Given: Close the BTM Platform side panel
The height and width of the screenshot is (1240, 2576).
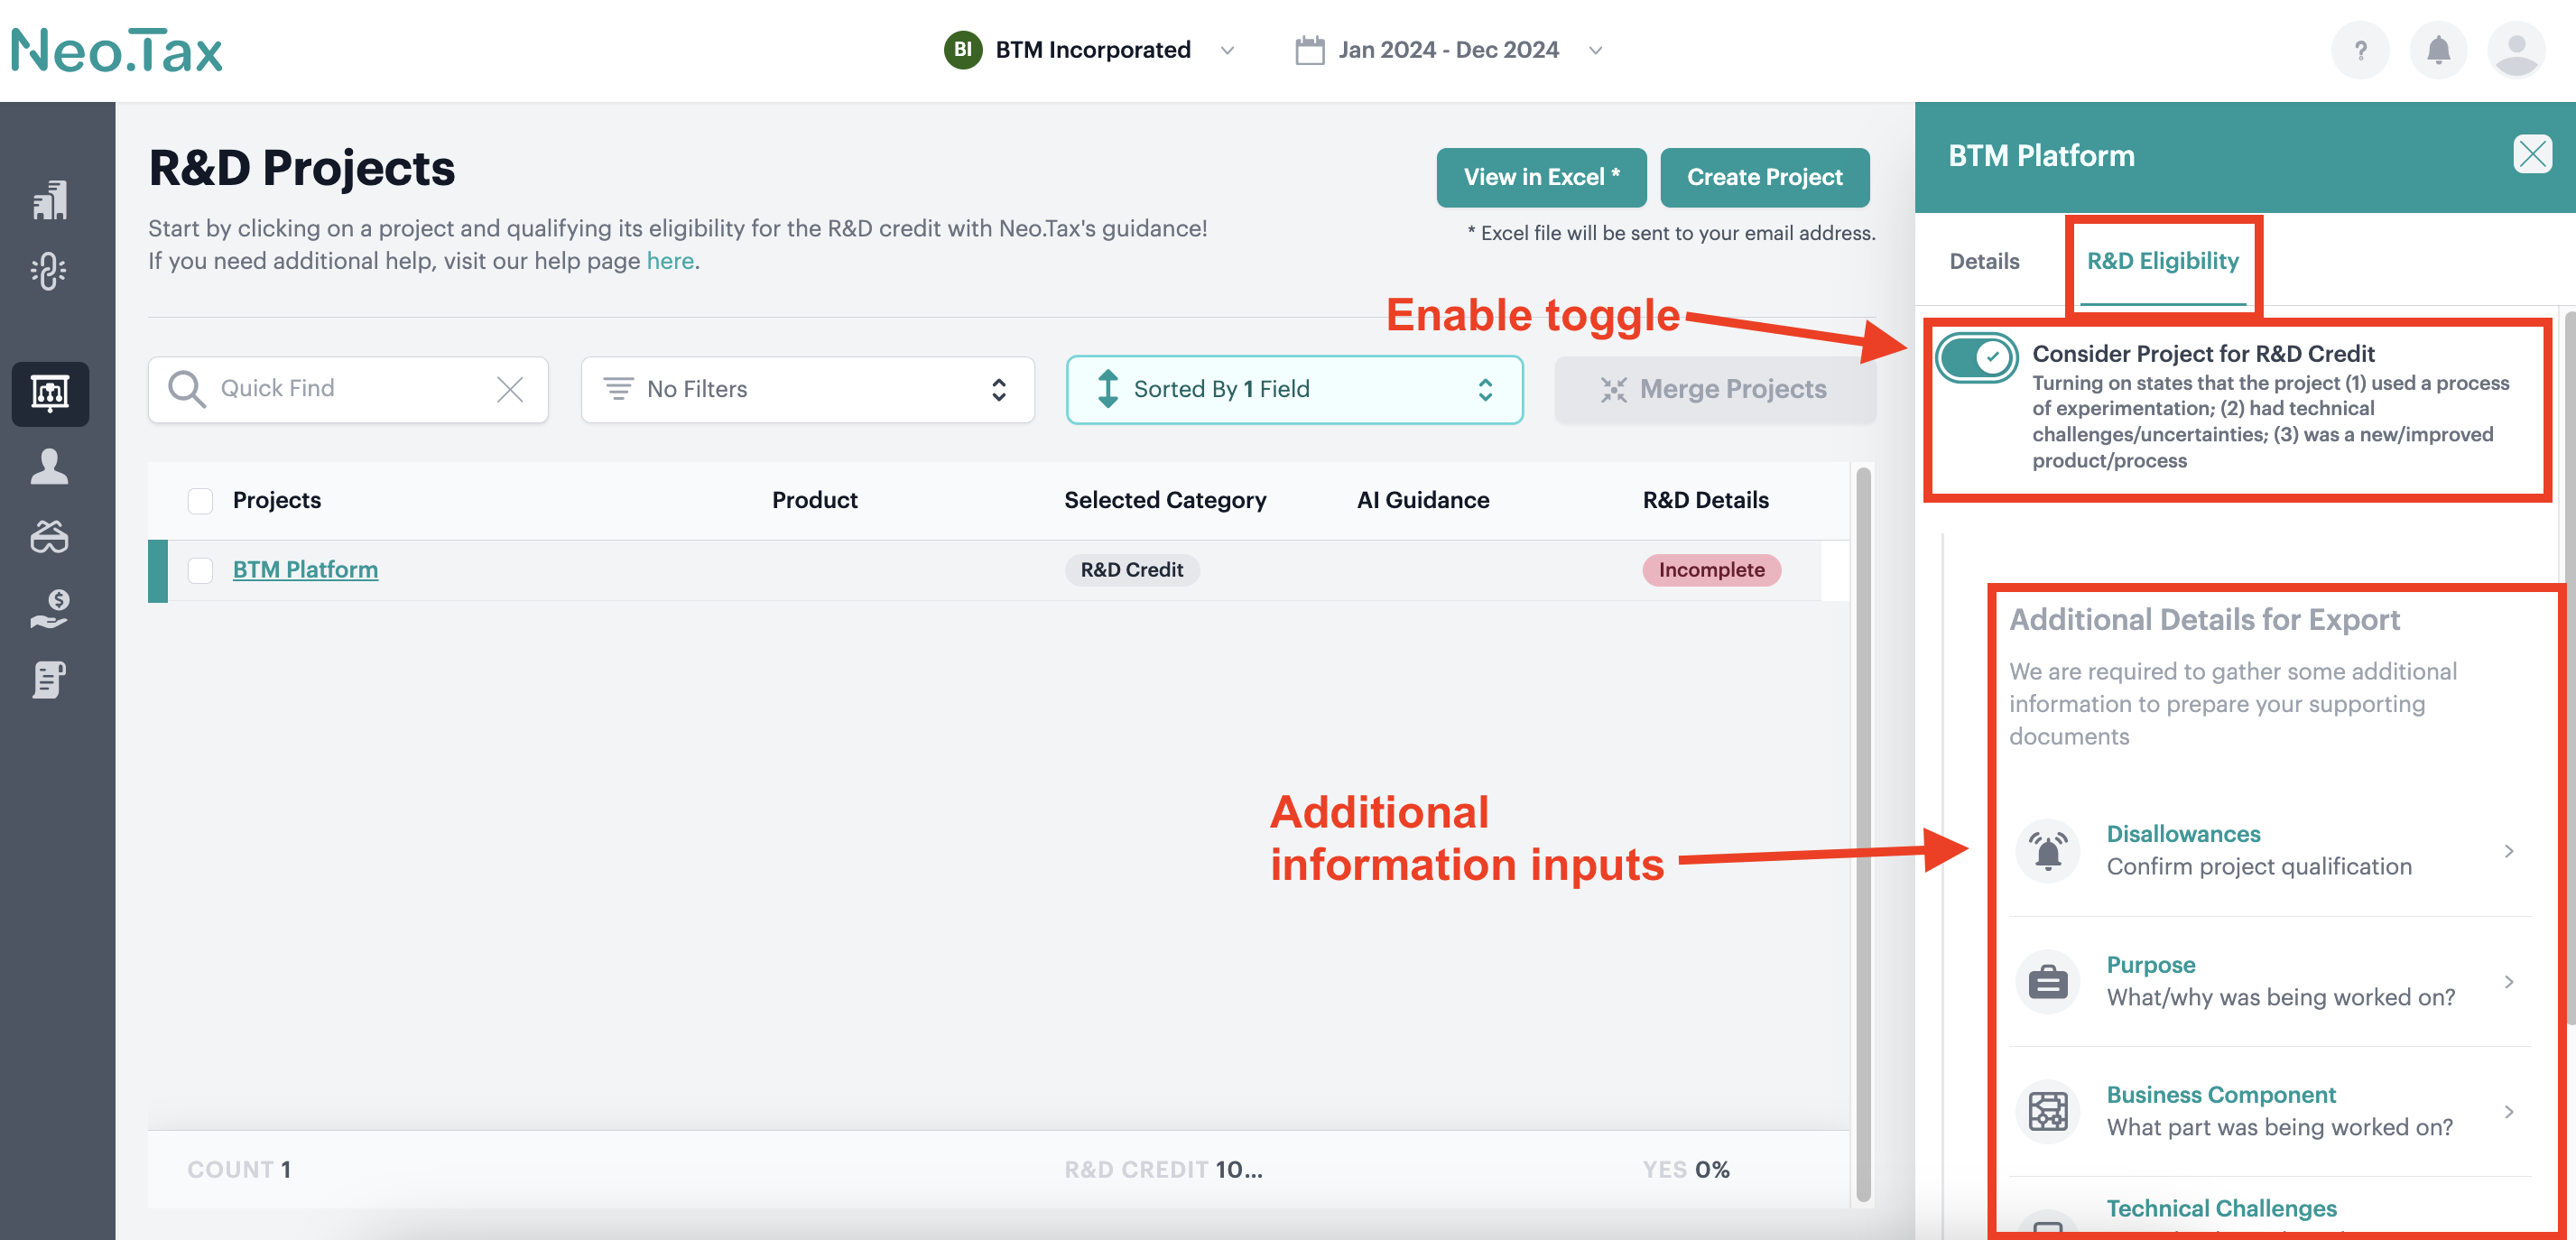Looking at the screenshot, I should 2532,154.
